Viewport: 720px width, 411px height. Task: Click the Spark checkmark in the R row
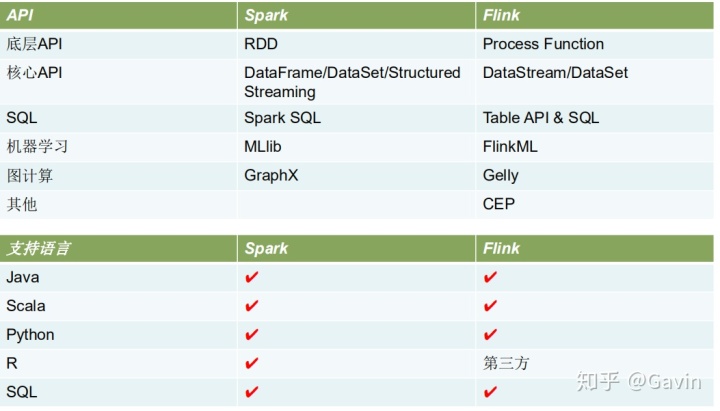click(x=252, y=364)
